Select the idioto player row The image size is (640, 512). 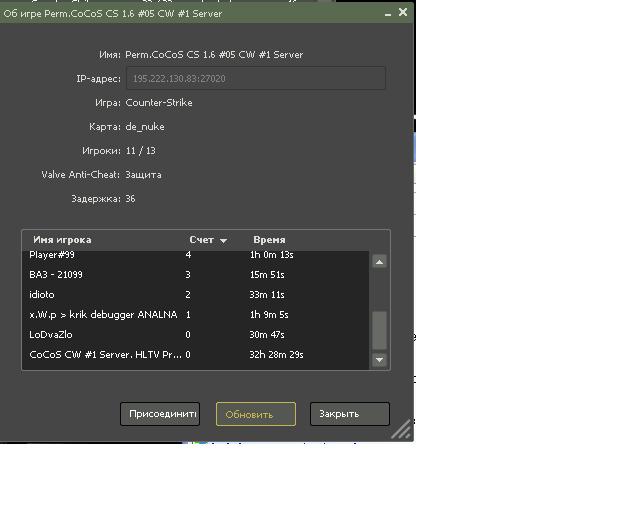click(196, 294)
